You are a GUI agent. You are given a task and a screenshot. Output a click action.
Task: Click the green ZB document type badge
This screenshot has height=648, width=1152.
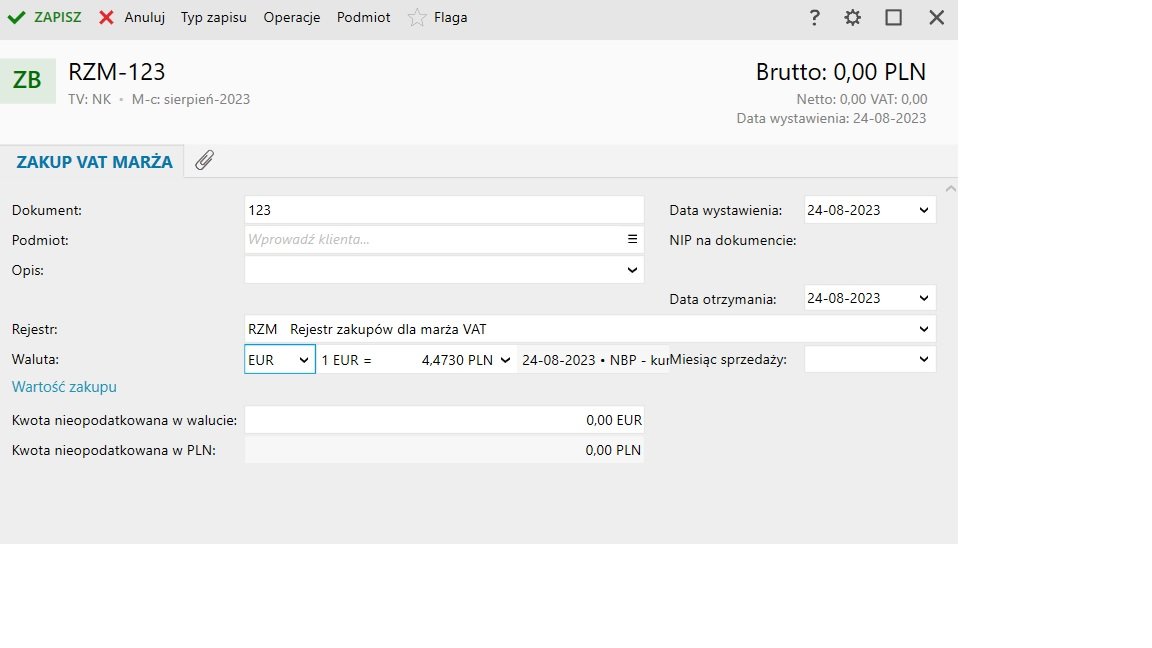tap(27, 80)
